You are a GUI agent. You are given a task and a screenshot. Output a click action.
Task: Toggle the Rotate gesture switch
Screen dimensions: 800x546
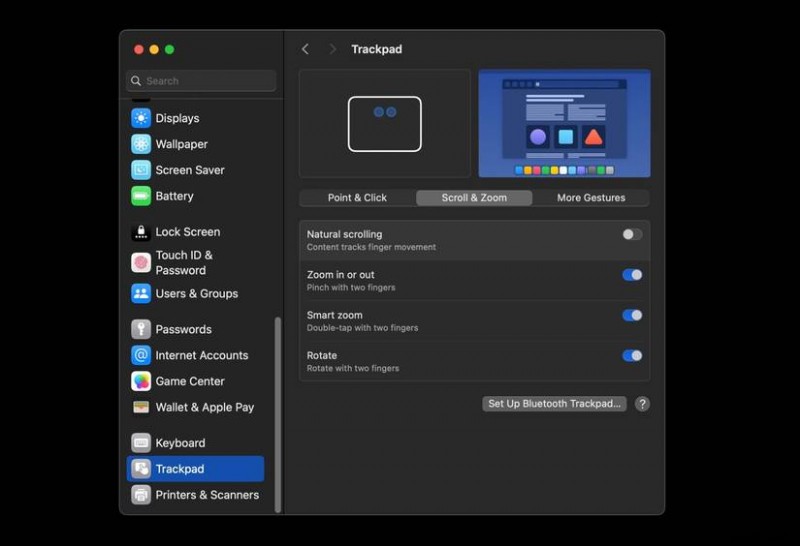click(x=632, y=356)
